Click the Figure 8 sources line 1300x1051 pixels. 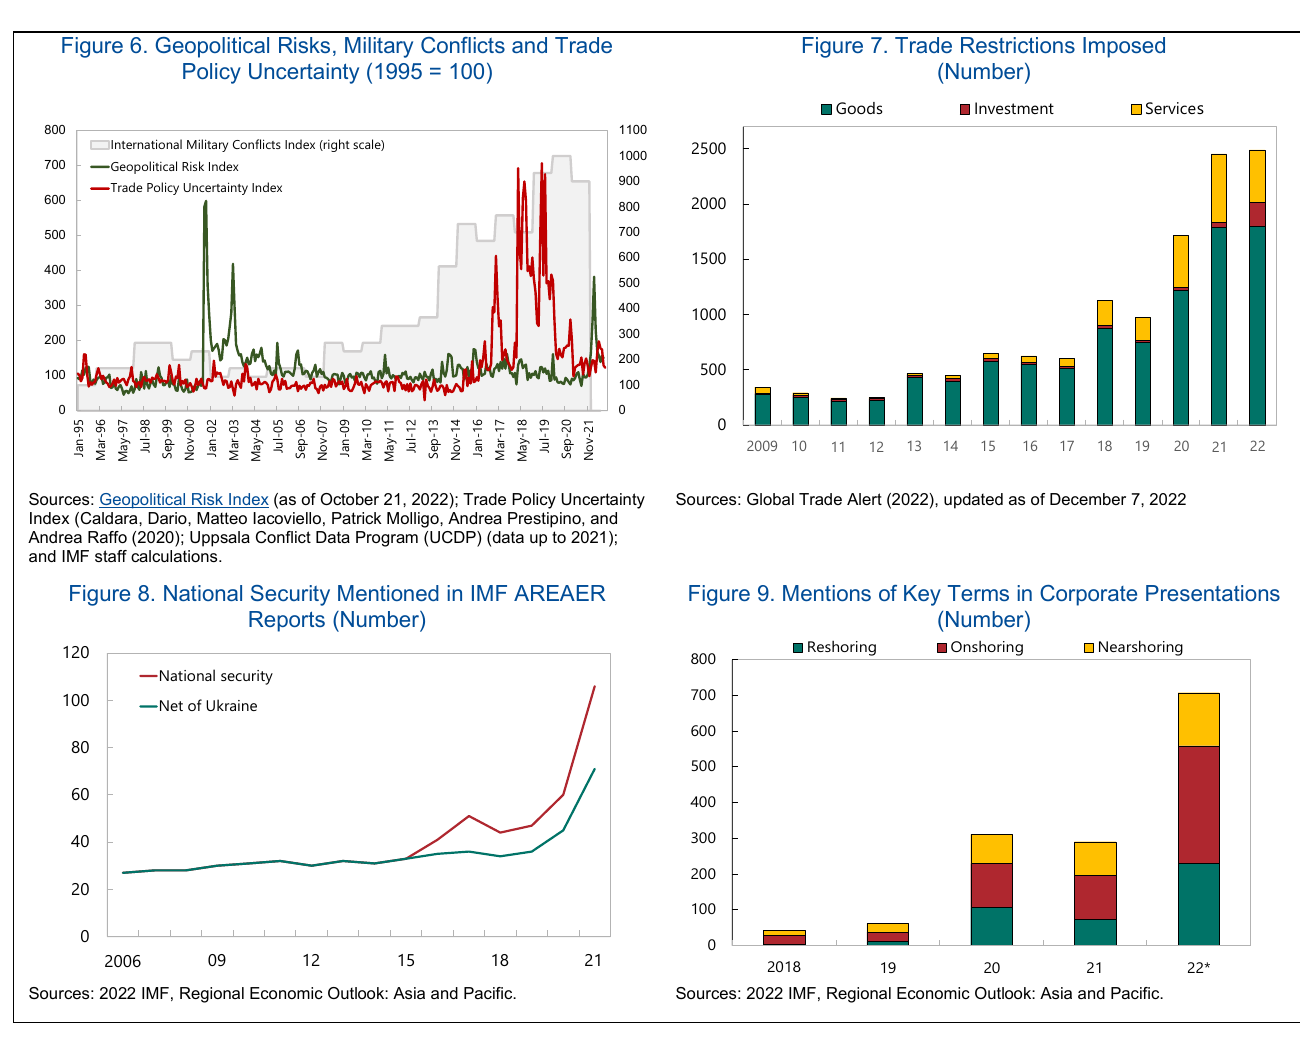coord(272,993)
